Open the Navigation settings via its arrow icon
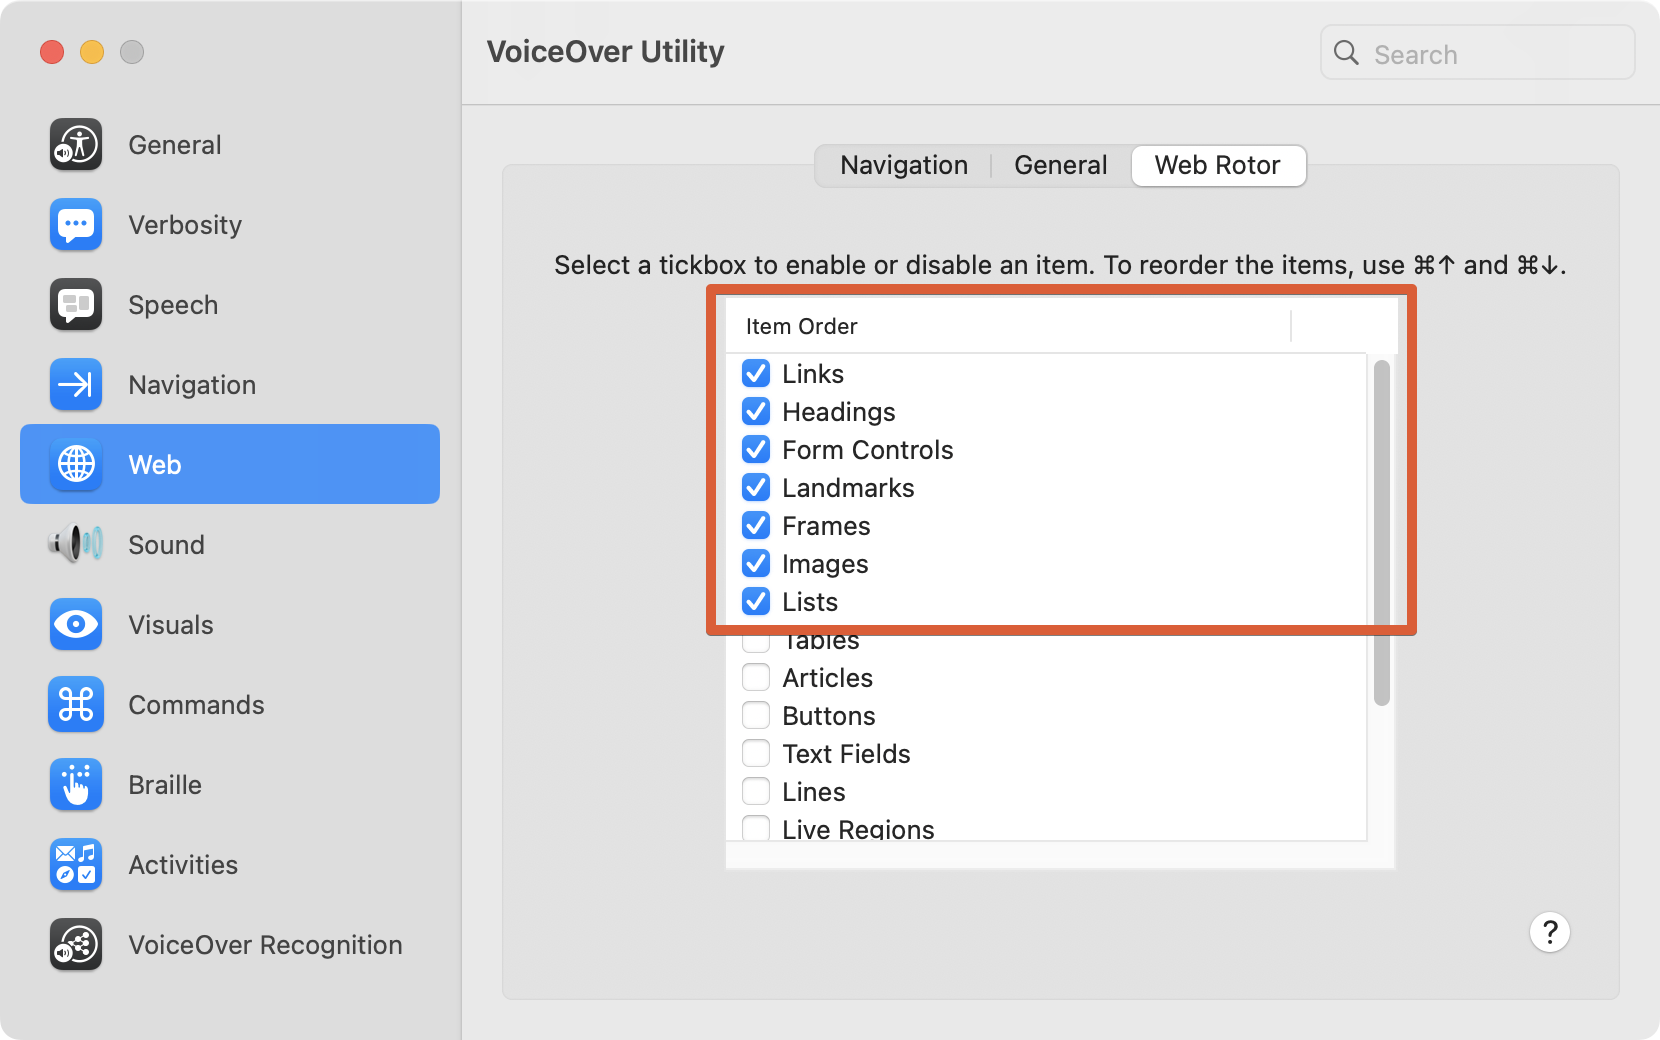This screenshot has width=1660, height=1040. 75,385
